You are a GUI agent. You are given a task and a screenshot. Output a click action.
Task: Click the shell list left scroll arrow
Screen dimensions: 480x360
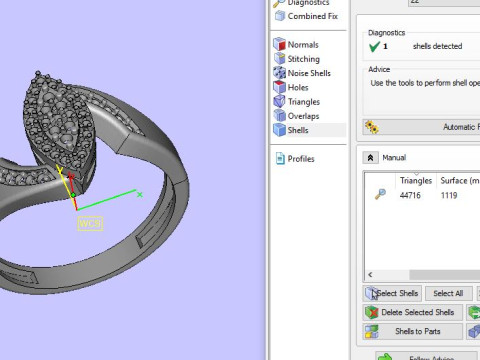point(370,275)
